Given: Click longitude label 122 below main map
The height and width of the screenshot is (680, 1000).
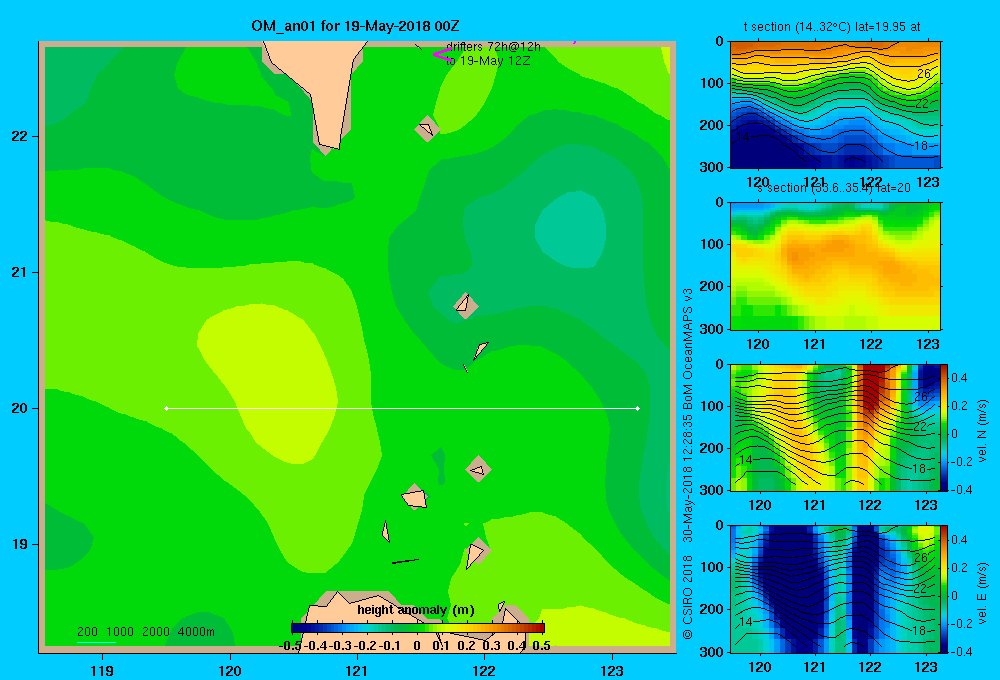Looking at the screenshot, I should point(484,670).
